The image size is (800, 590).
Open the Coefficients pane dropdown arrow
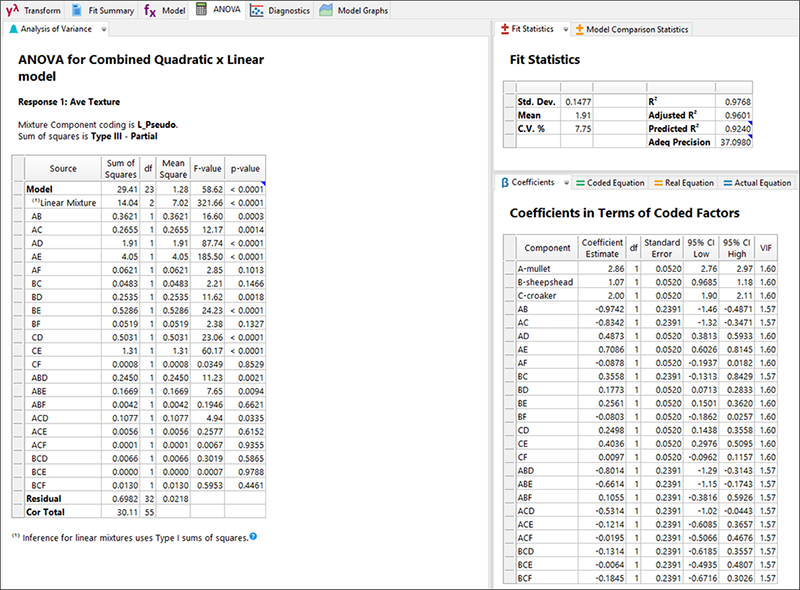coord(564,183)
